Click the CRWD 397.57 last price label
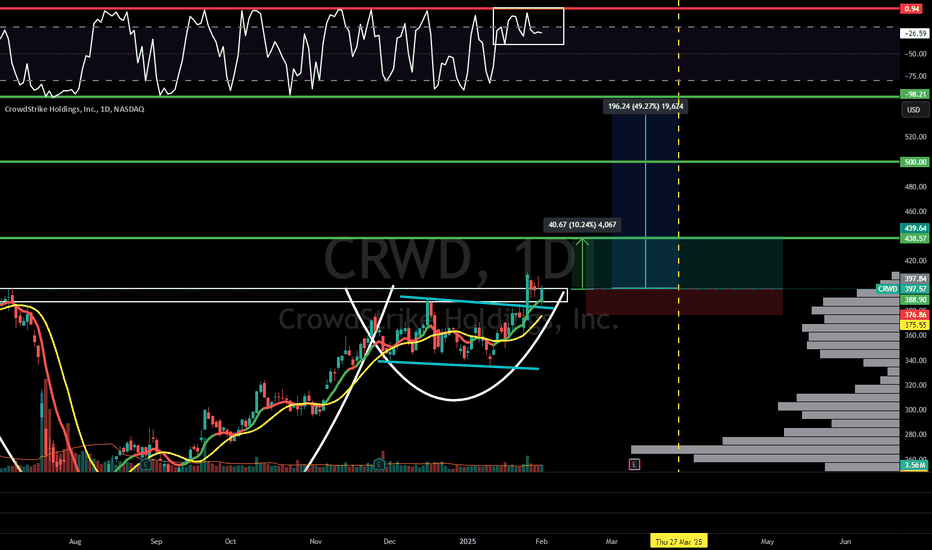 902,289
